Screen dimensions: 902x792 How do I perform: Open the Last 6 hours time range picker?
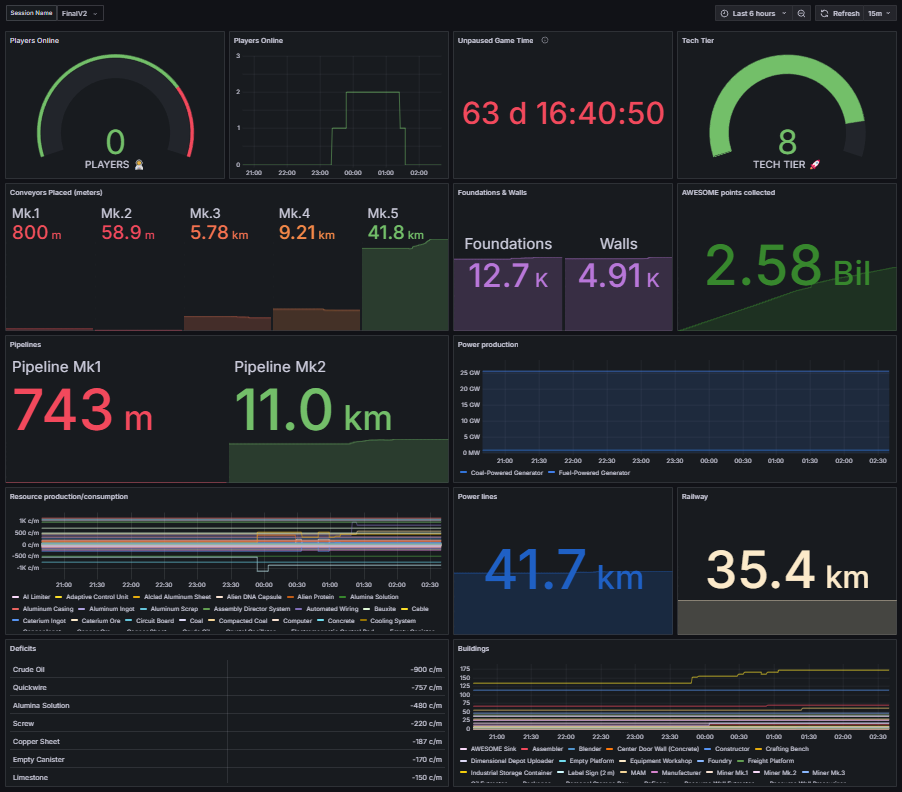click(753, 13)
